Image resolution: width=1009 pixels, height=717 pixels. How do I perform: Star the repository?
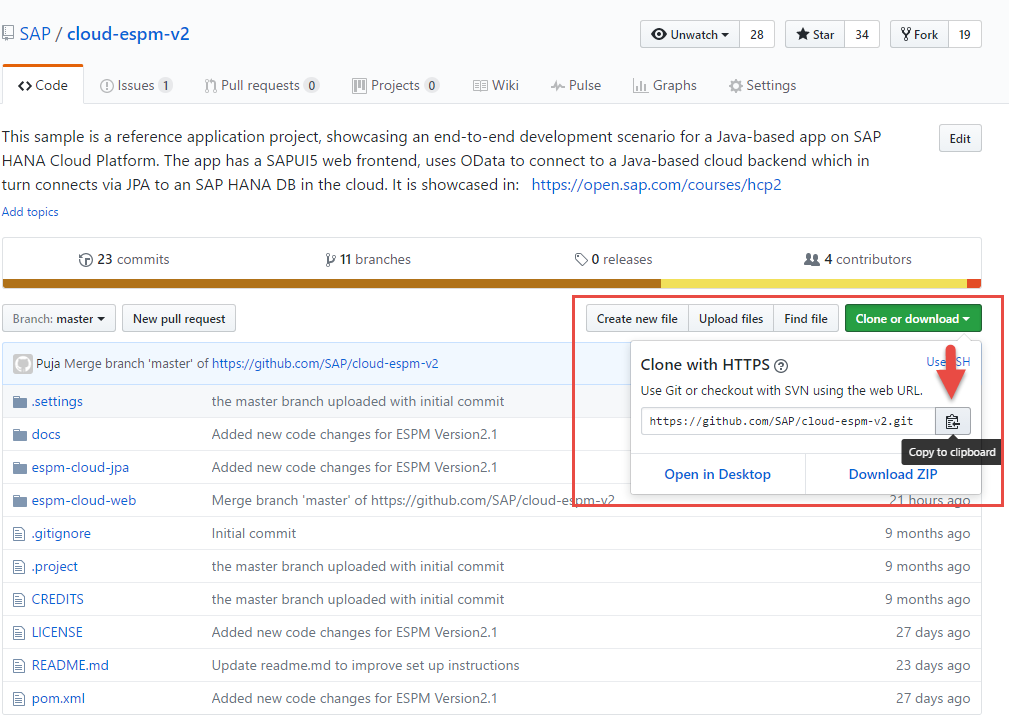[x=815, y=35]
